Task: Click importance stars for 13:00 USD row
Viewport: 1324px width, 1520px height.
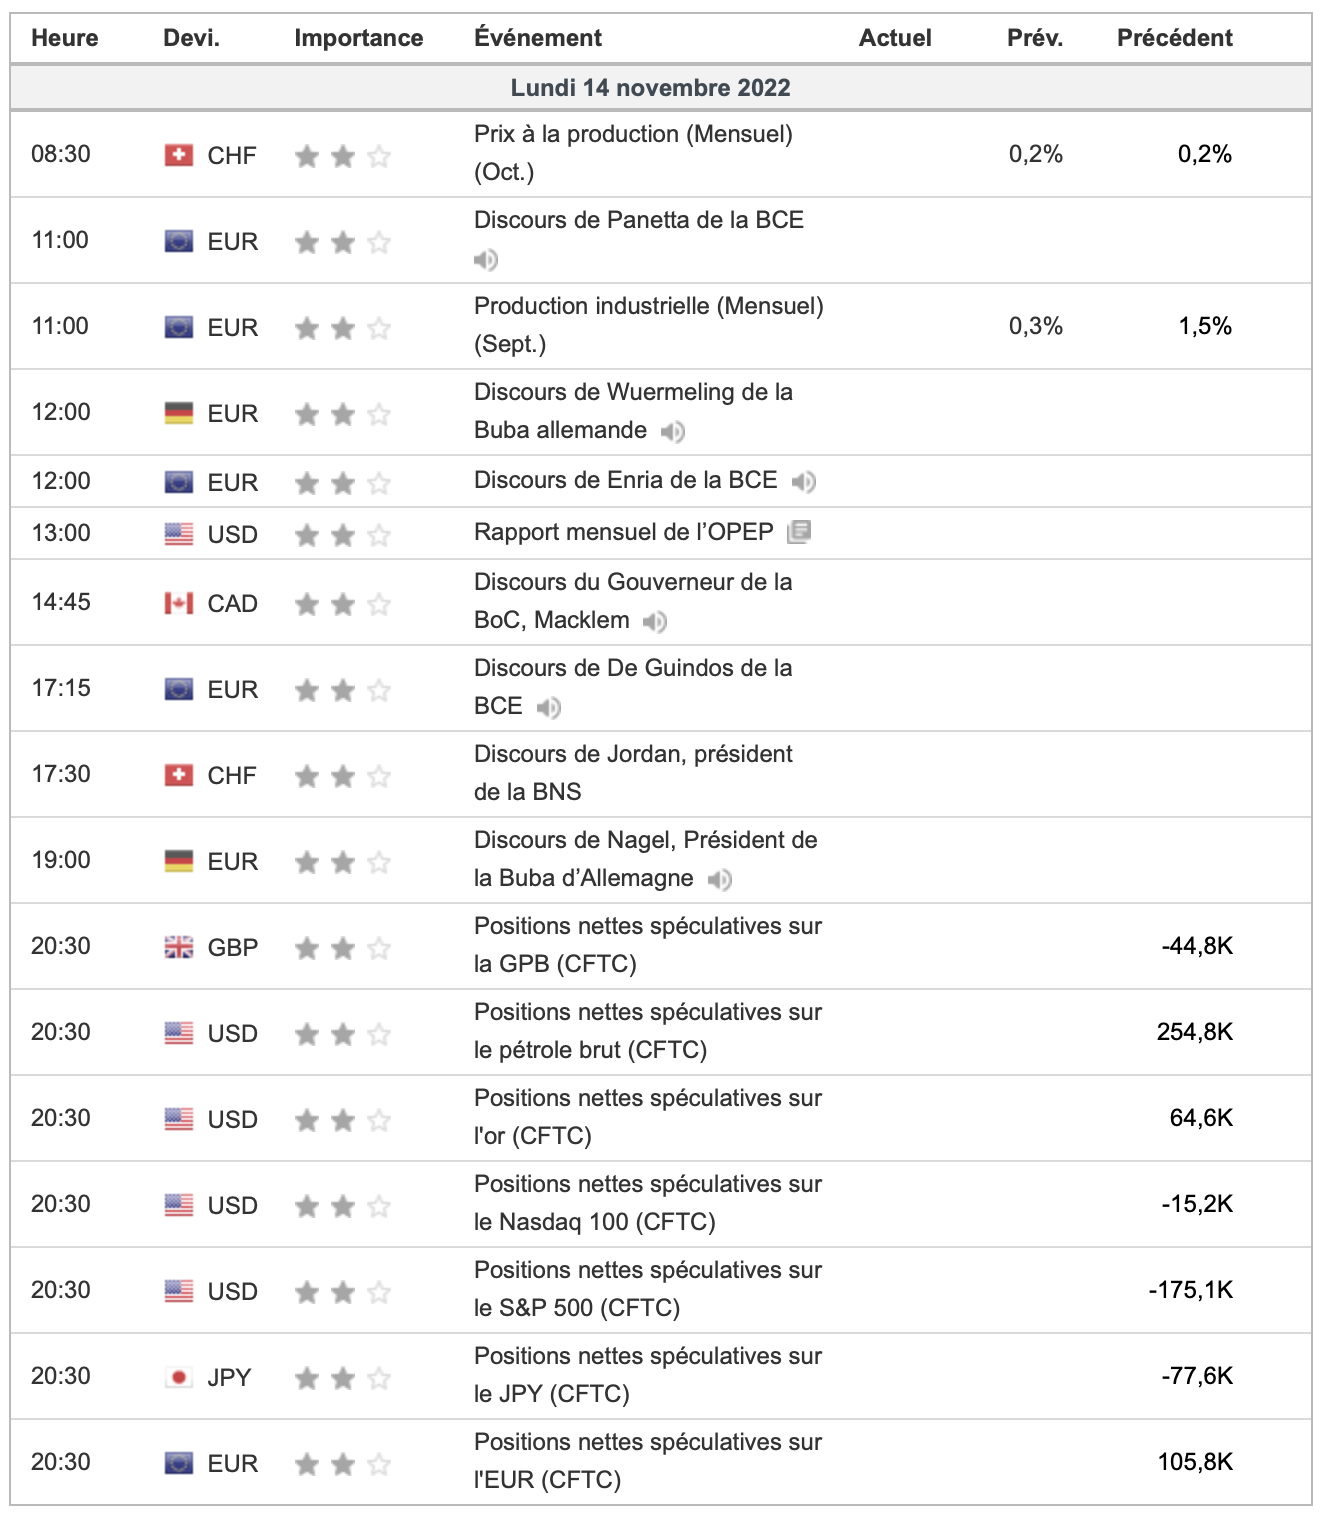Action: click(x=342, y=535)
